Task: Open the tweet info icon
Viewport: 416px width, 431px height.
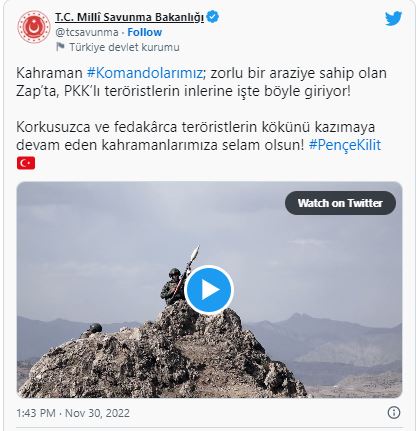Action: point(394,413)
